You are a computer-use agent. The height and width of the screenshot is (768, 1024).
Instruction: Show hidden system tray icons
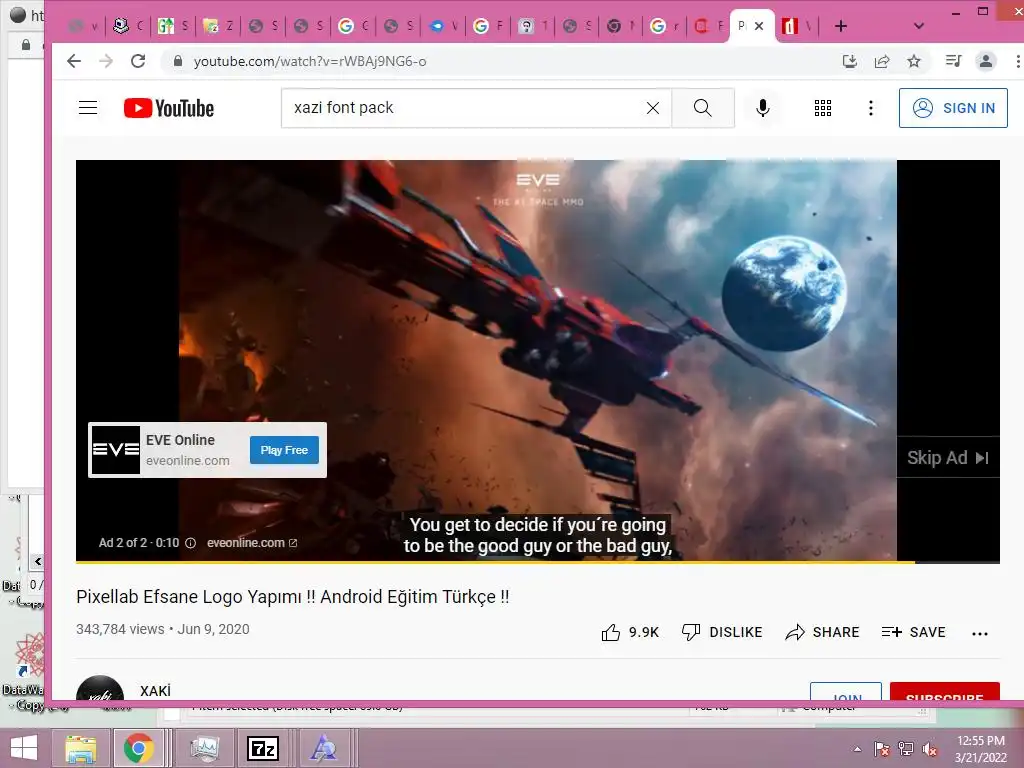pyautogui.click(x=857, y=749)
